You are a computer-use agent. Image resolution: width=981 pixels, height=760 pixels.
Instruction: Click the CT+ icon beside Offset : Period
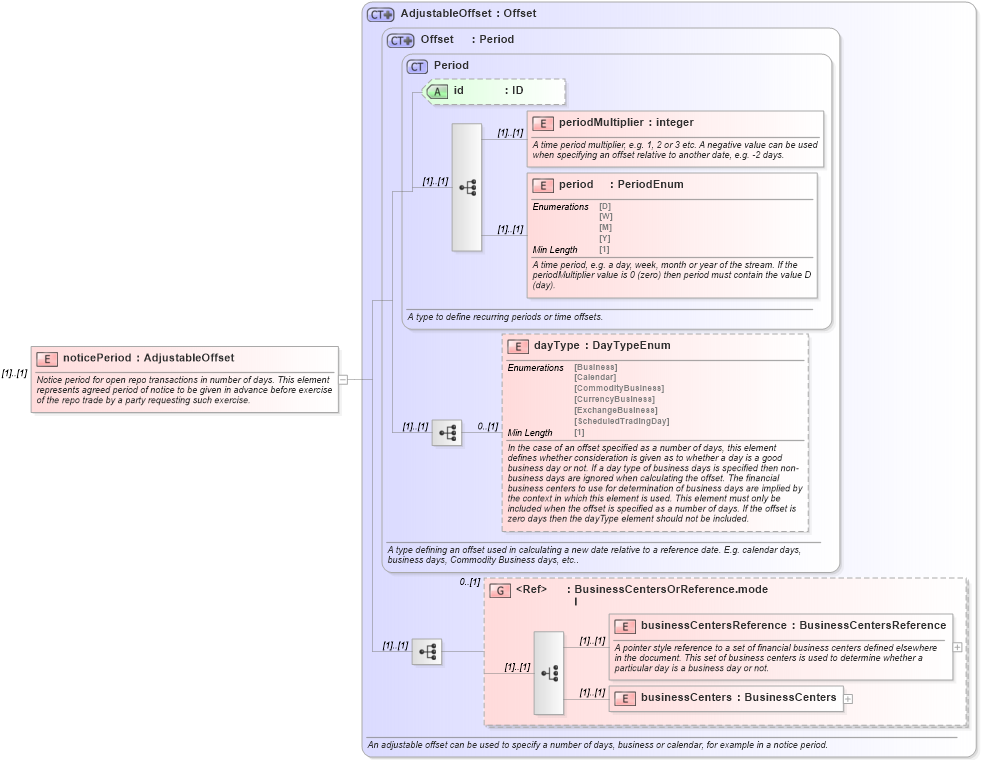pos(400,41)
